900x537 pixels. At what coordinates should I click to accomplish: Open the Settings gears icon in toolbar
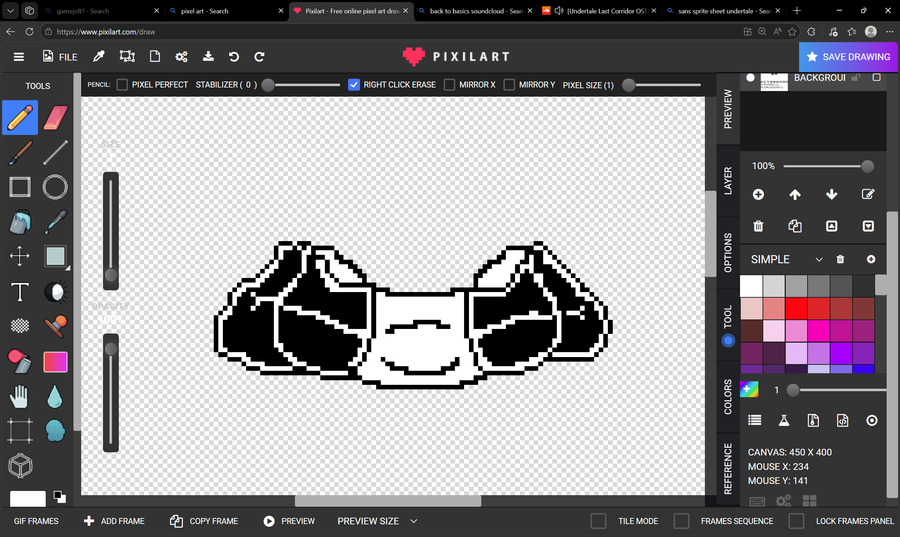point(181,56)
